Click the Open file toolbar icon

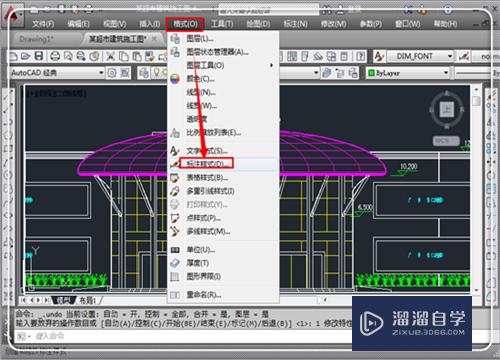click(26, 56)
